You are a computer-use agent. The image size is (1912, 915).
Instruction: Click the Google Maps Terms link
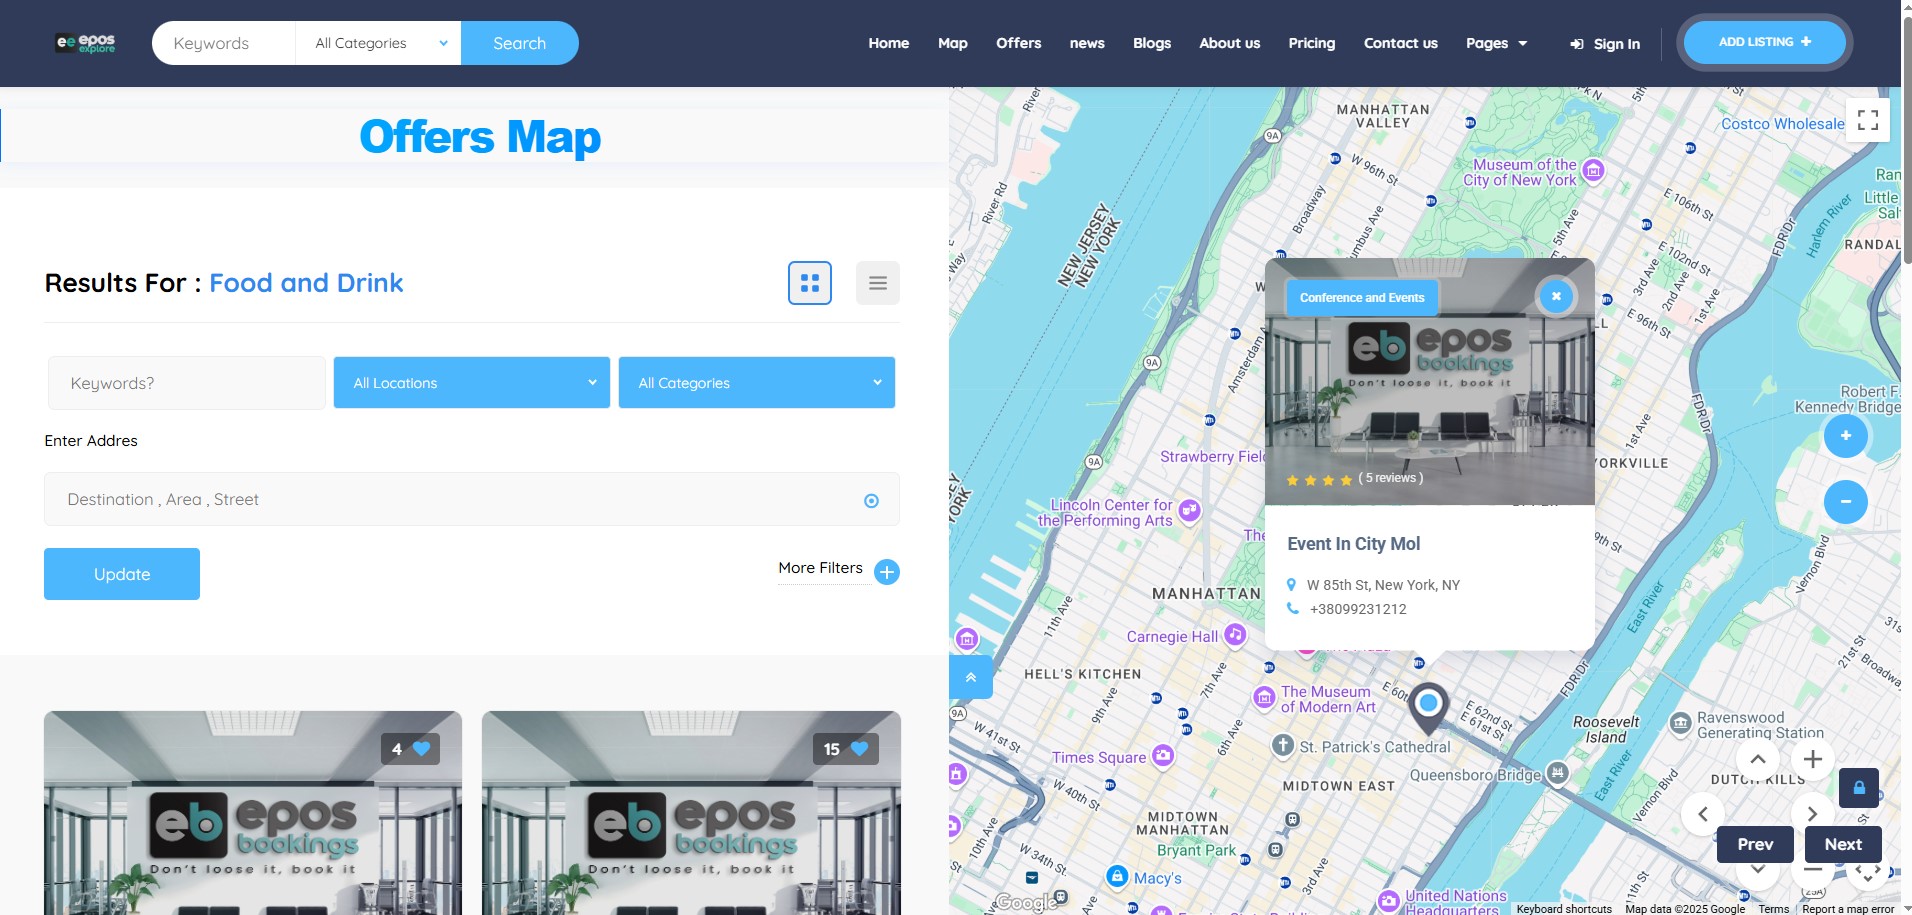(x=1773, y=909)
